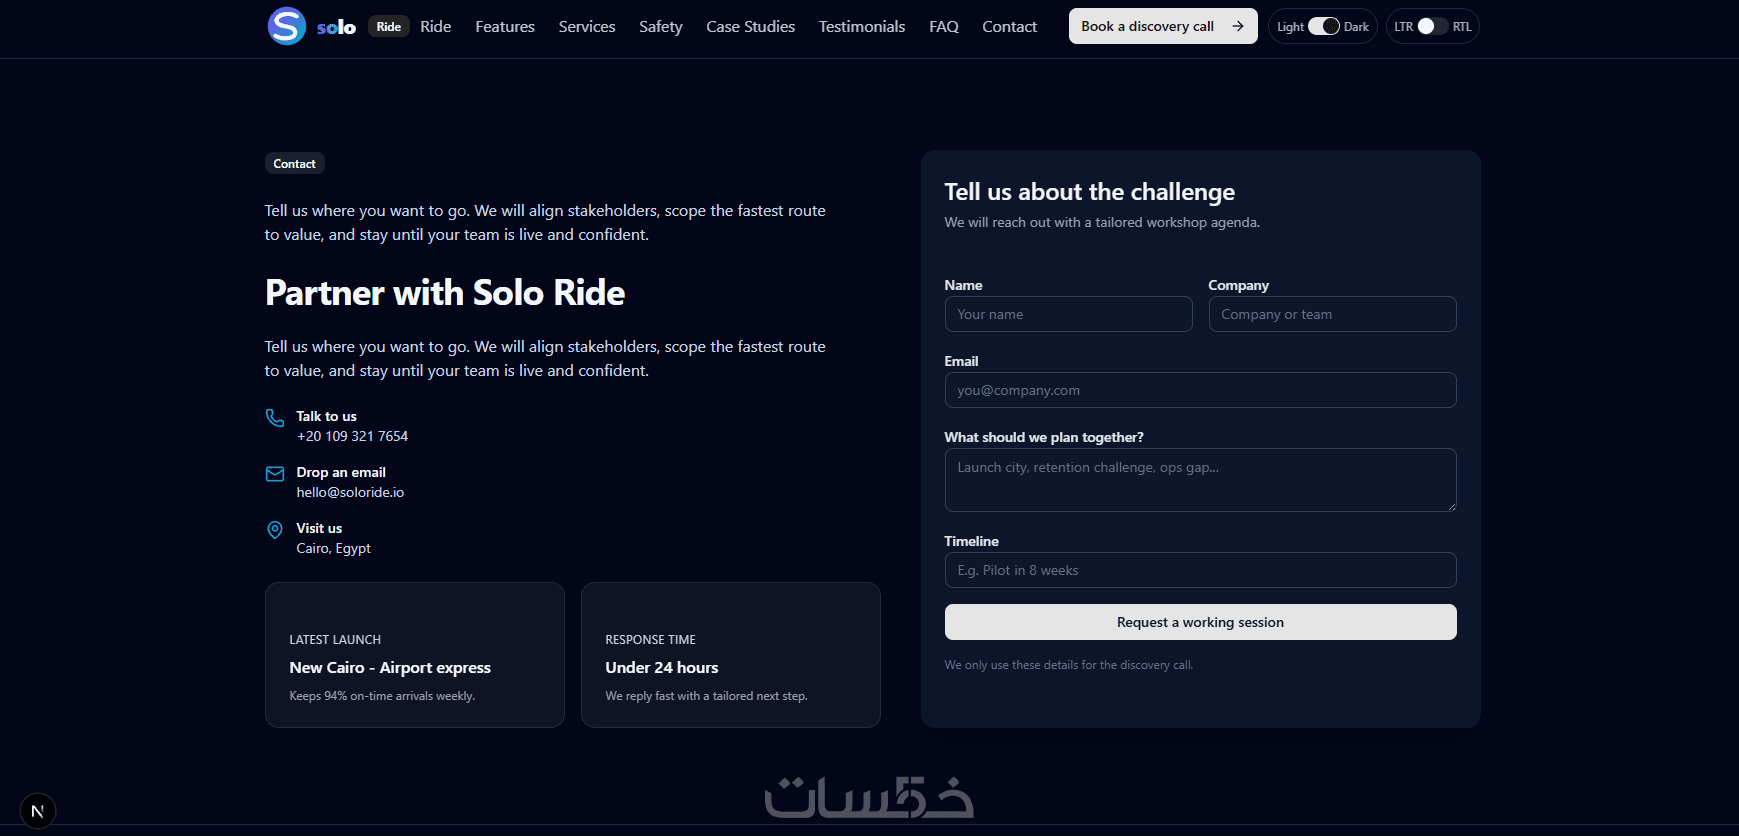Click the Timeline input field
1739x836 pixels.
1200,570
